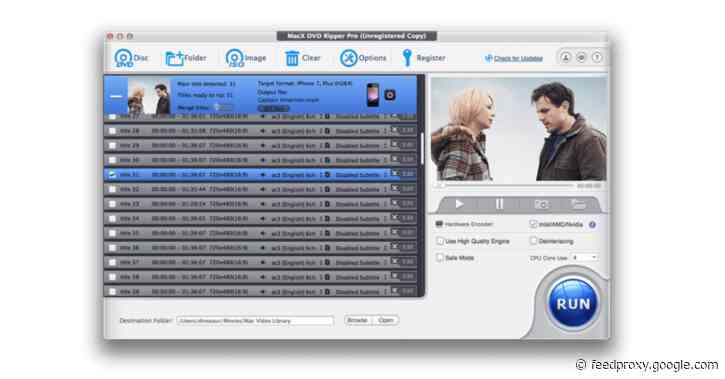Screen dimensions: 725x379
Task: Click the Edit scissors icon on title 29
Action: [395, 145]
